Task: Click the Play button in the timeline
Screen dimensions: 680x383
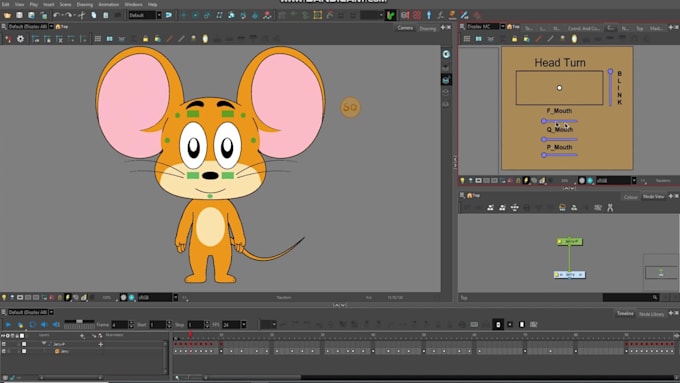Action: [8, 324]
